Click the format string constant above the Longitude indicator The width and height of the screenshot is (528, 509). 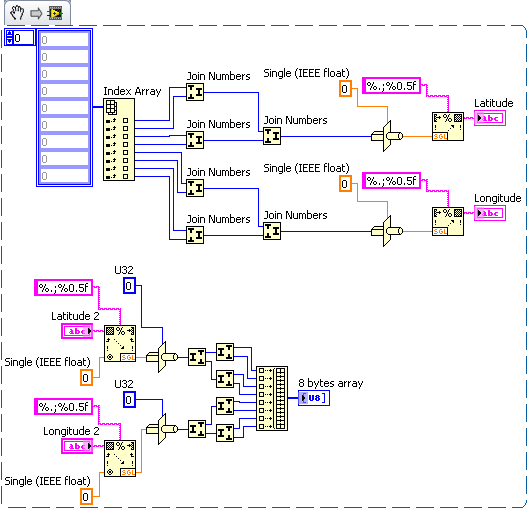point(391,181)
